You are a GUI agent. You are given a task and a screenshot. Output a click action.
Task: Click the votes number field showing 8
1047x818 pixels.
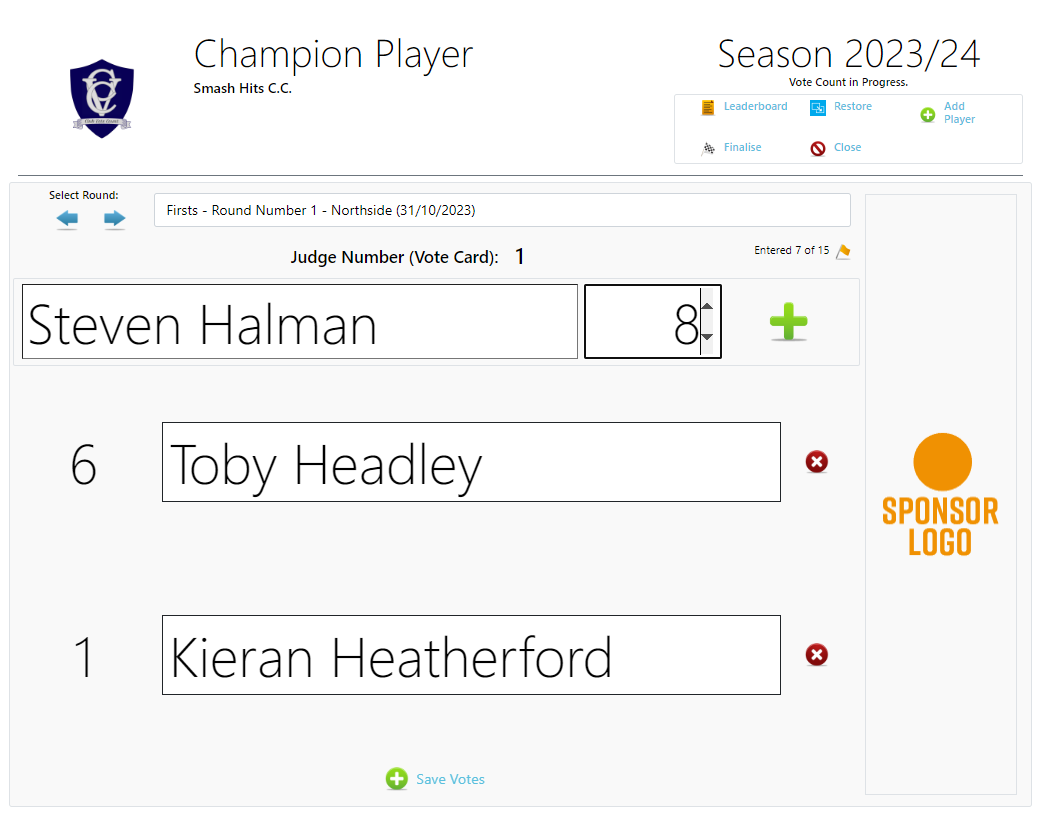pos(642,322)
